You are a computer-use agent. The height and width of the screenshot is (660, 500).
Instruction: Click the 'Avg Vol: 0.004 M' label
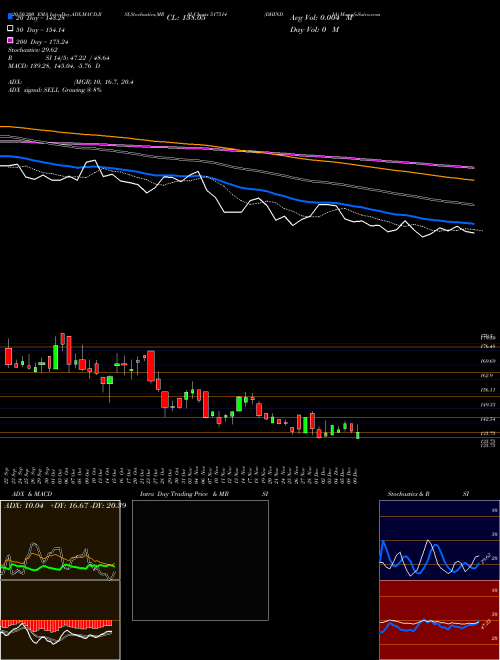pos(322,18)
